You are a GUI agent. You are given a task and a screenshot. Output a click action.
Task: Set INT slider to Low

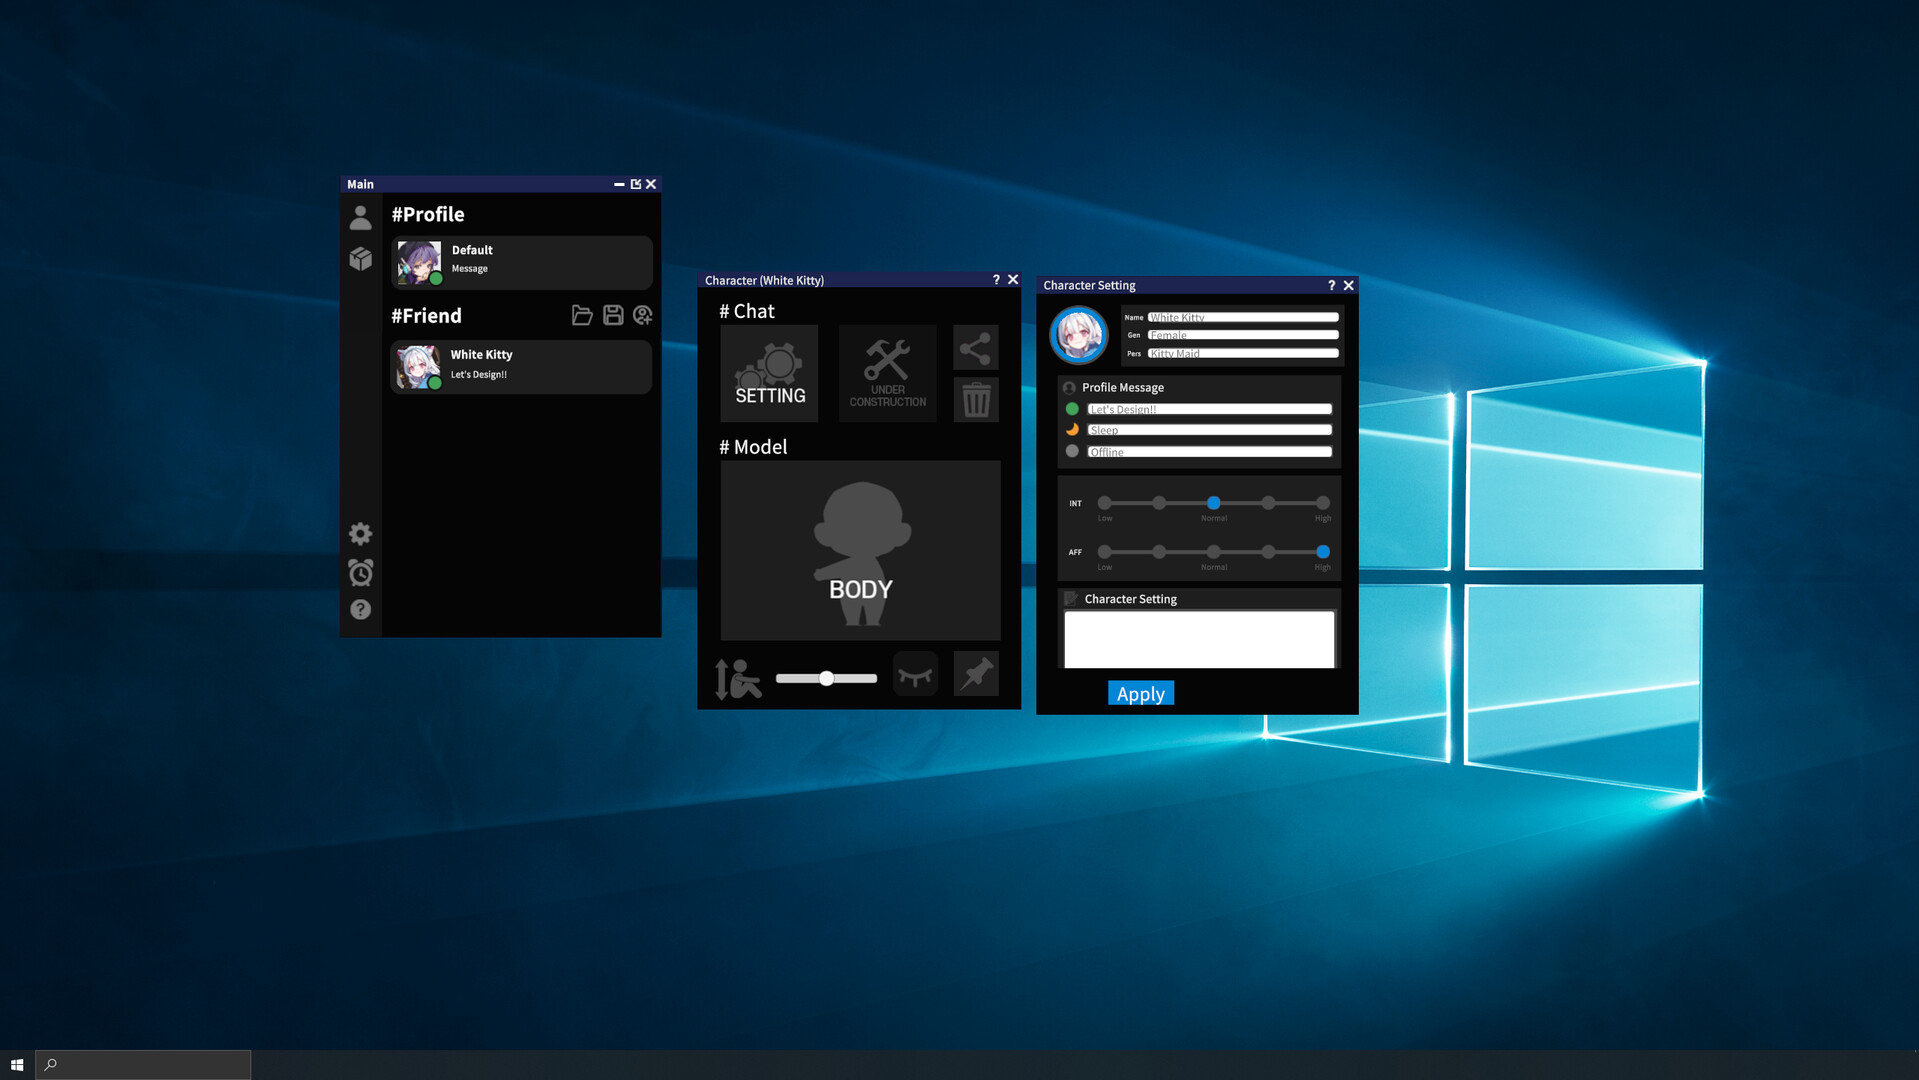(x=1104, y=503)
